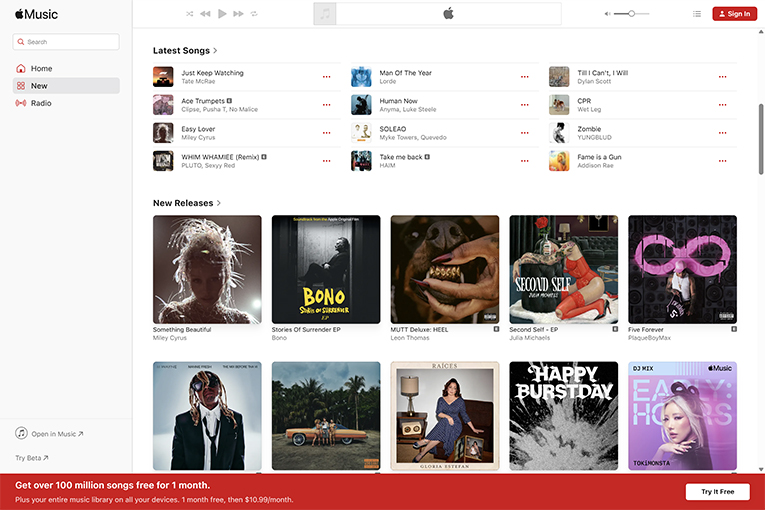765x510 pixels.
Task: Open MUTT Deluxe: HEEL album cover
Action: 445,269
